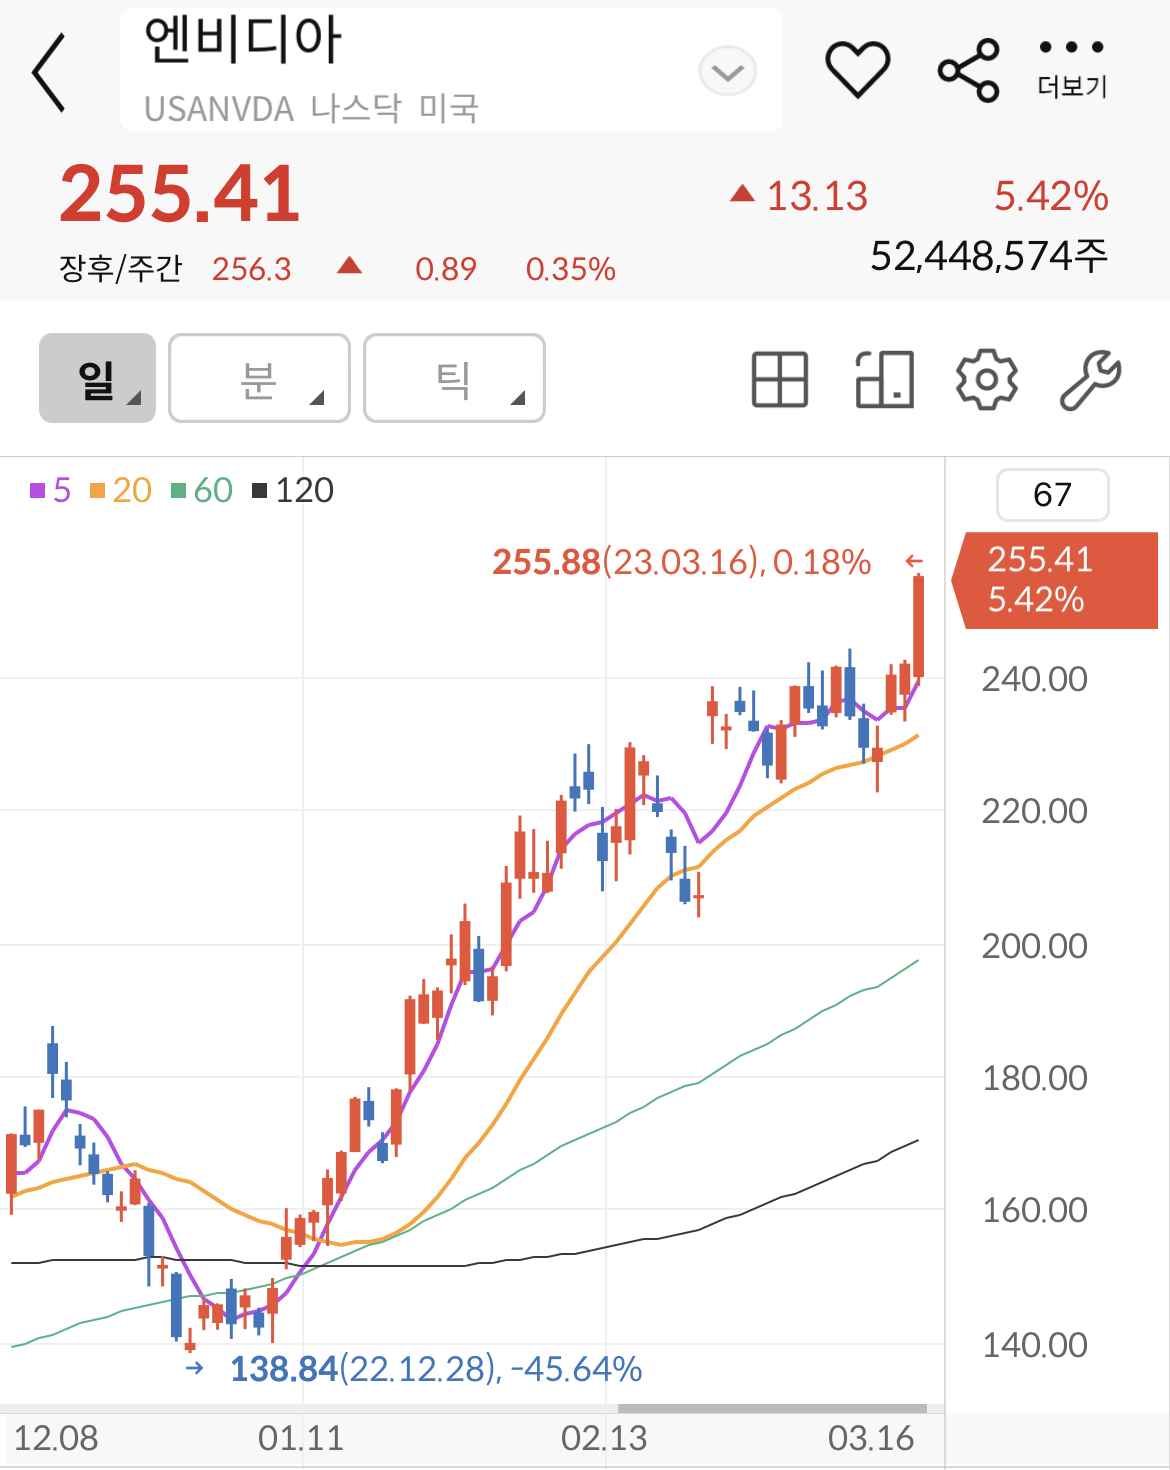Viewport: 1170px width, 1470px height.
Task: Click the 140.00 price axis label
Action: click(x=1035, y=1345)
